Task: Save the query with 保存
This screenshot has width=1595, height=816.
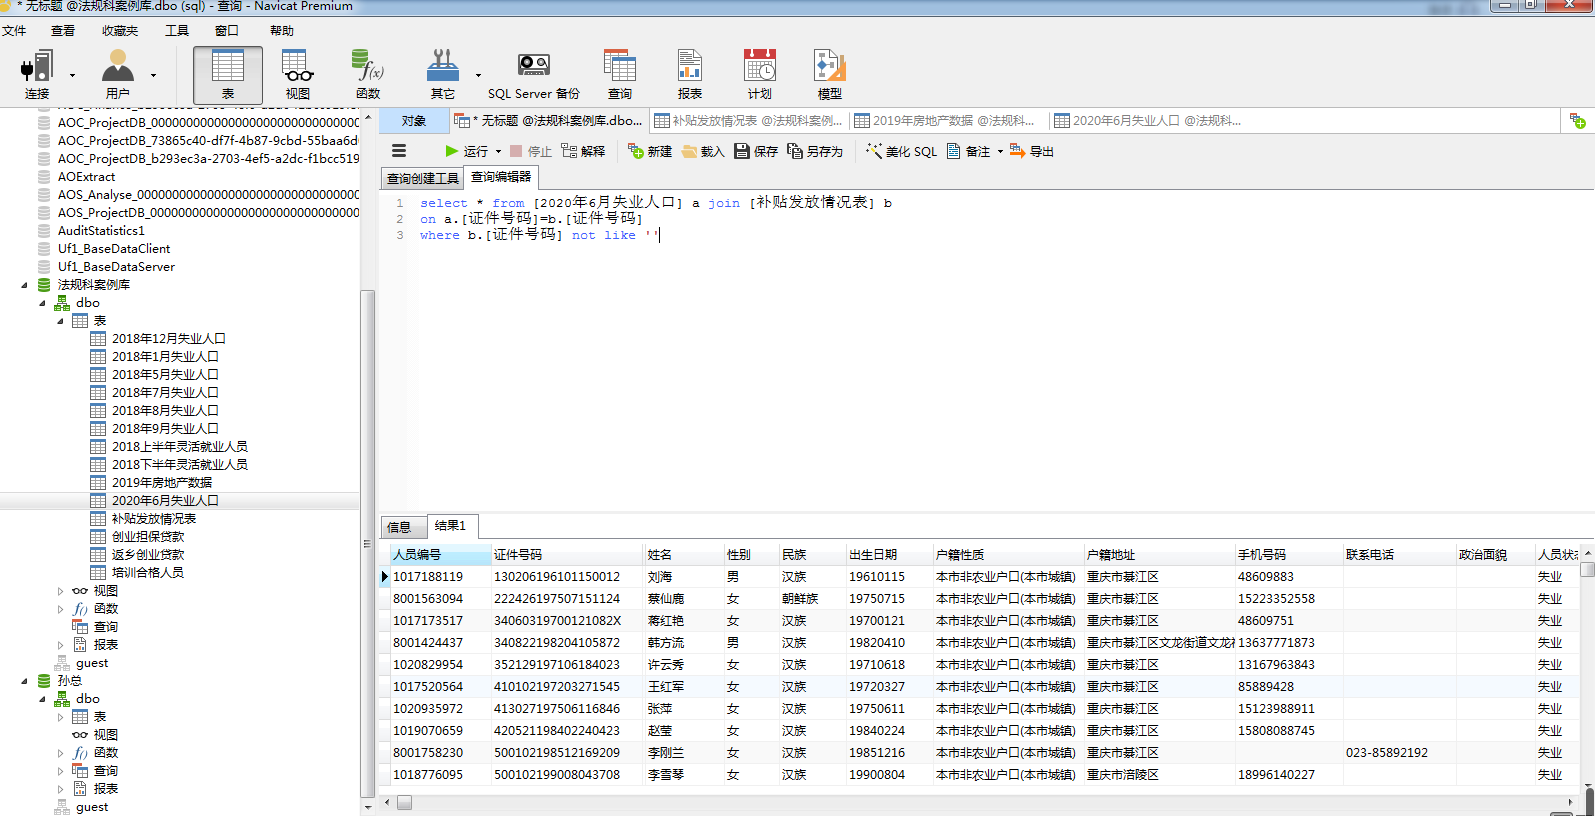Action: 756,151
